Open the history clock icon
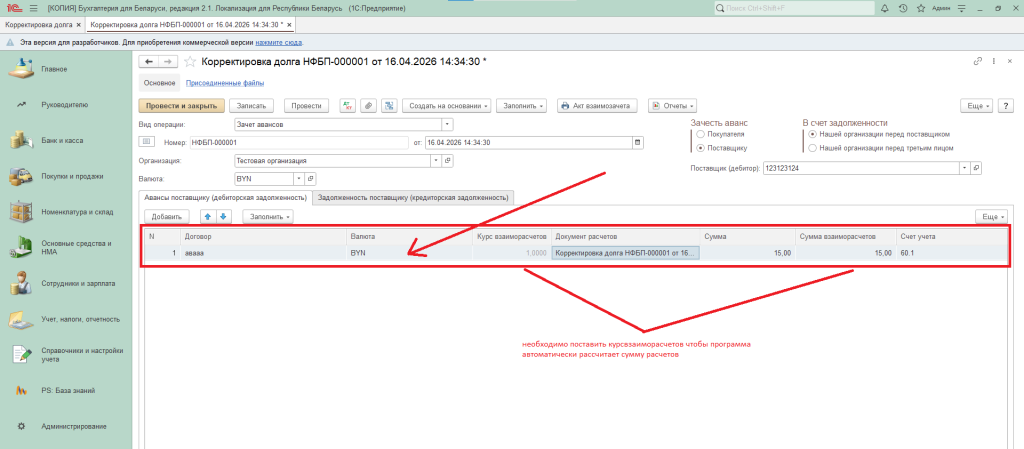 pyautogui.click(x=904, y=8)
